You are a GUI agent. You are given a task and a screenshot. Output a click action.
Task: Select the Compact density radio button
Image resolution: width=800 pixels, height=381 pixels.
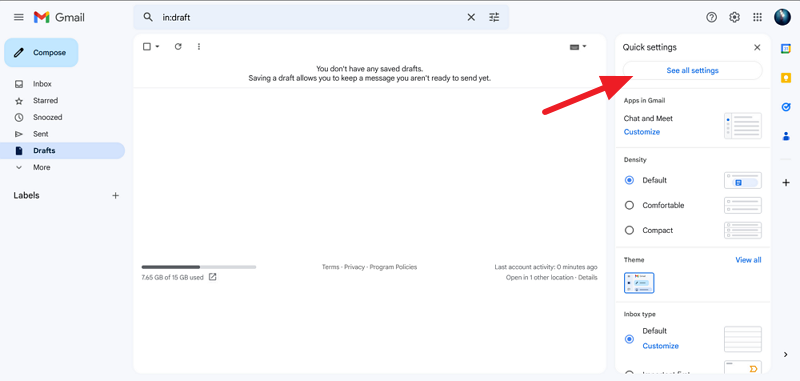629,230
